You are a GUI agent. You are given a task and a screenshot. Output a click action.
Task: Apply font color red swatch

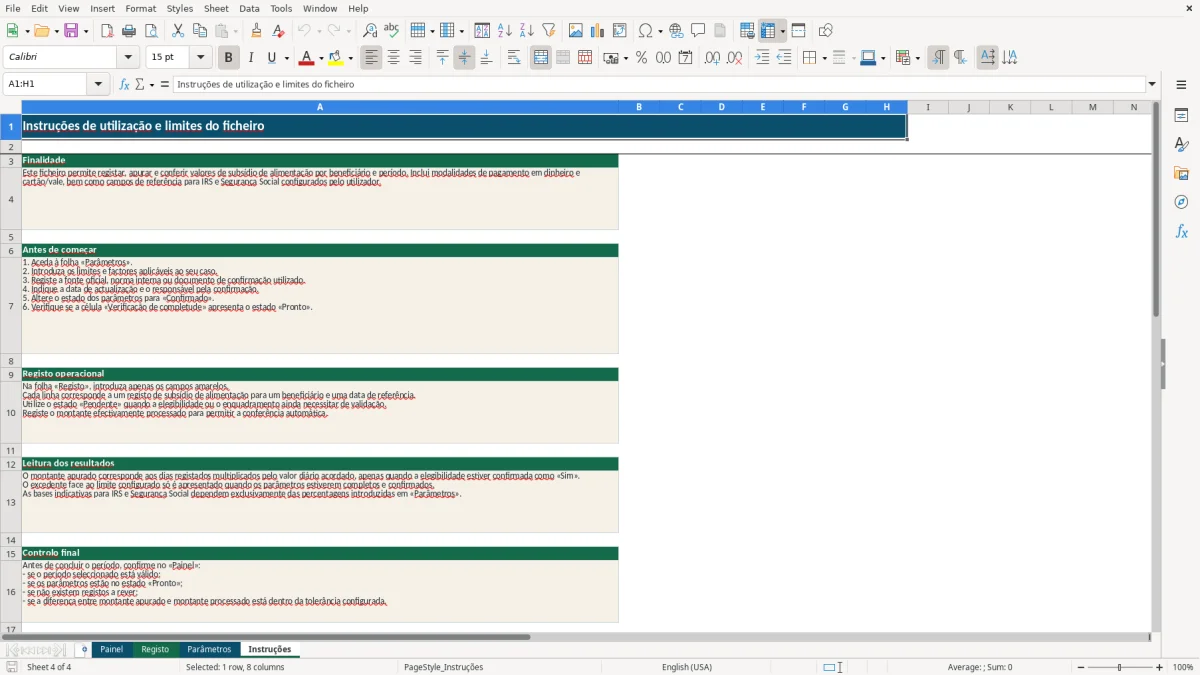point(307,58)
